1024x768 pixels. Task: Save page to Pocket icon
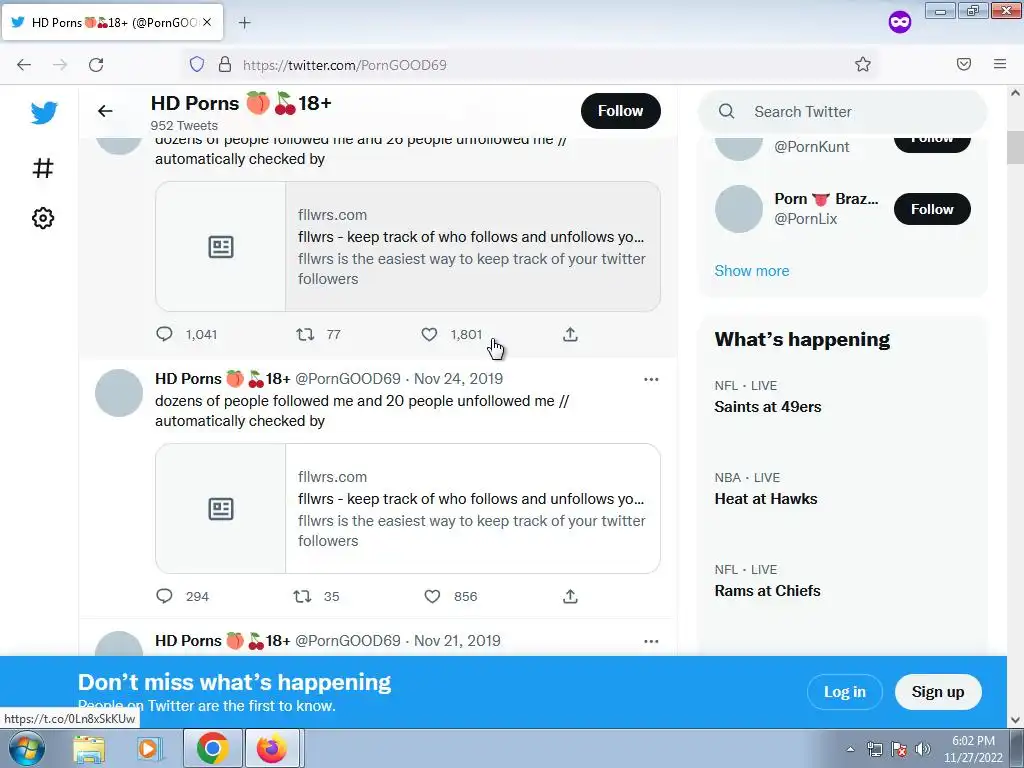(964, 64)
